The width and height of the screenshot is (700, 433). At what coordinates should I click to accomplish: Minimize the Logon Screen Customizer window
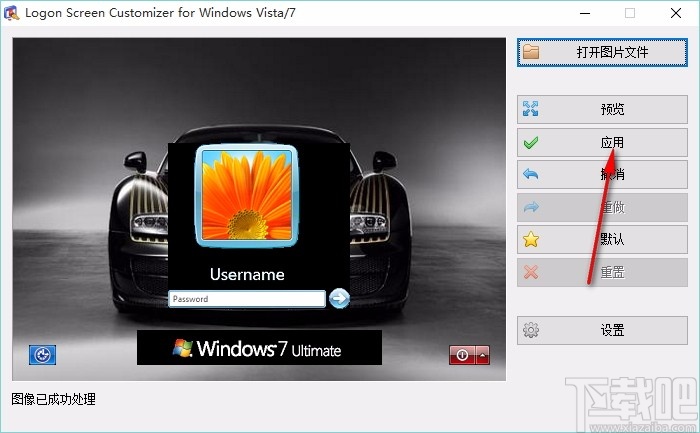[585, 13]
